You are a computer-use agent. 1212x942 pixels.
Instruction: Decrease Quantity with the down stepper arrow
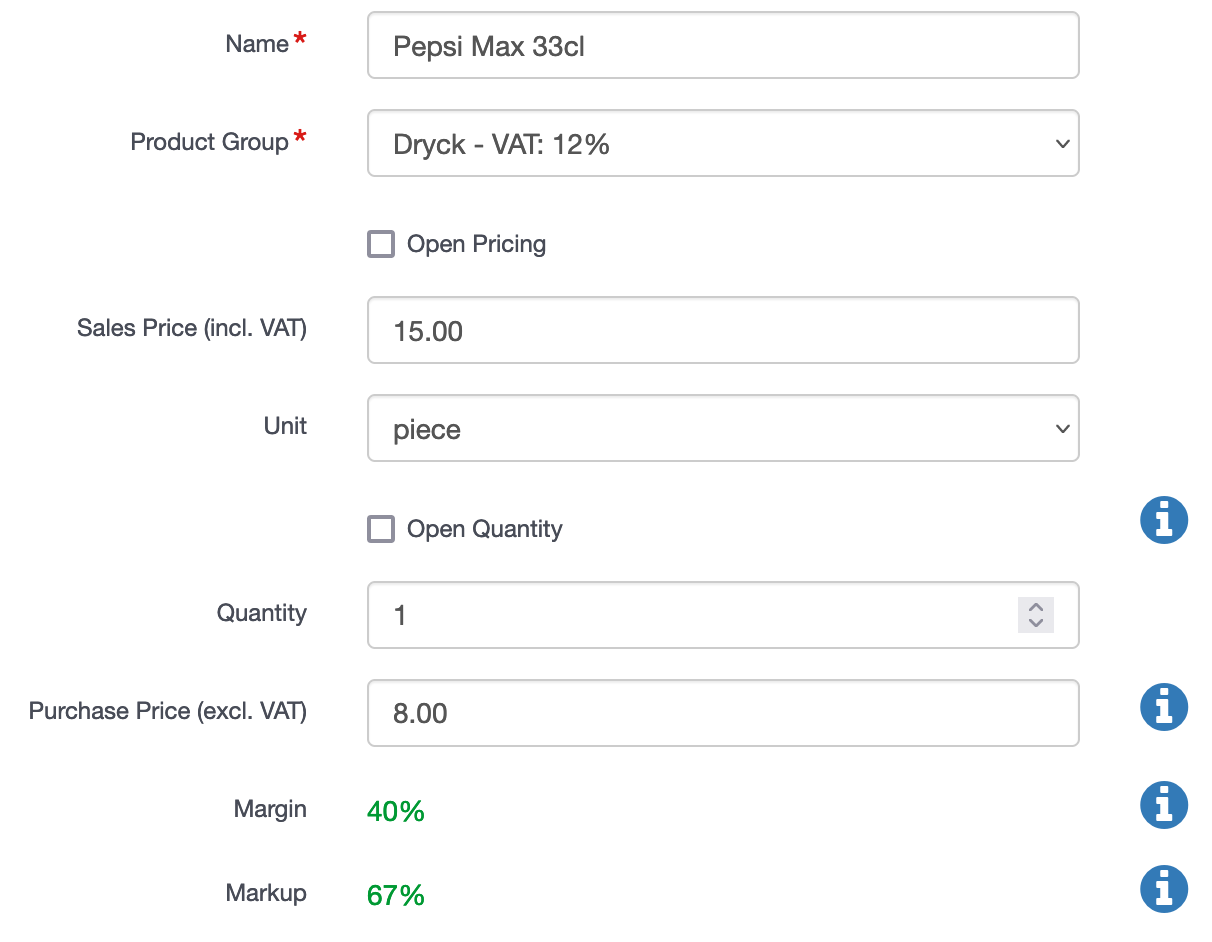pyautogui.click(x=1036, y=623)
